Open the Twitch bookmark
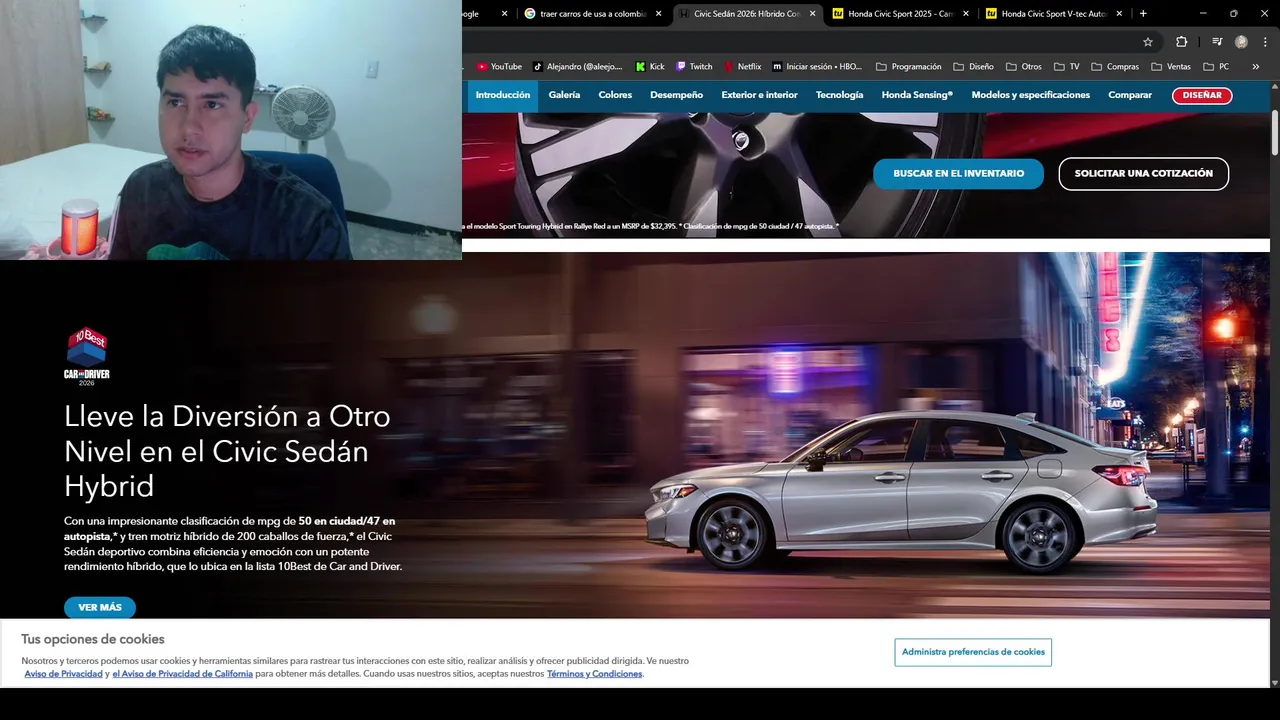Screen dimensions: 1280x720 pos(694,67)
